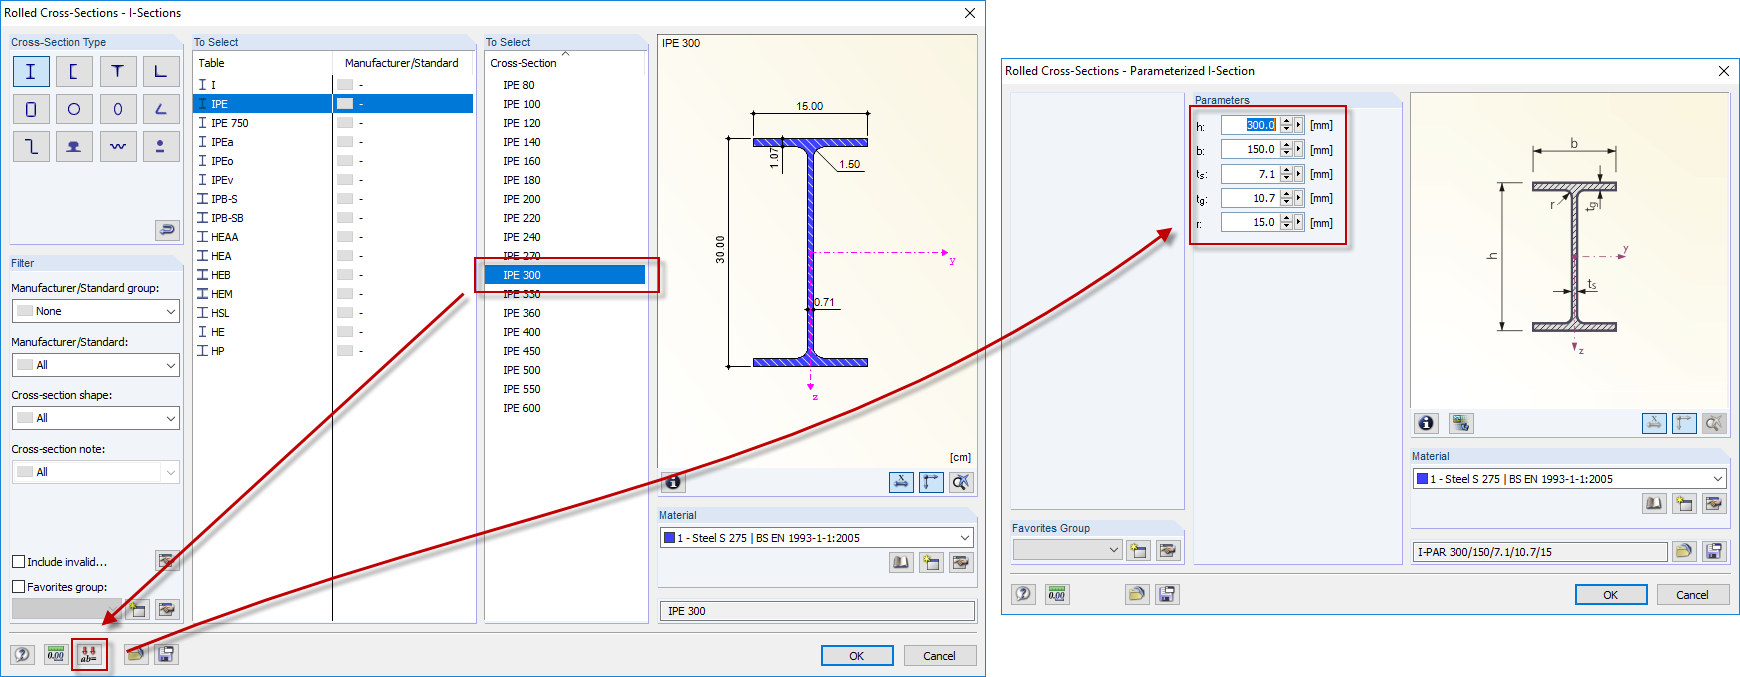The width and height of the screenshot is (1740, 677).
Task: Open material library in I-Sections dialog
Action: [901, 563]
